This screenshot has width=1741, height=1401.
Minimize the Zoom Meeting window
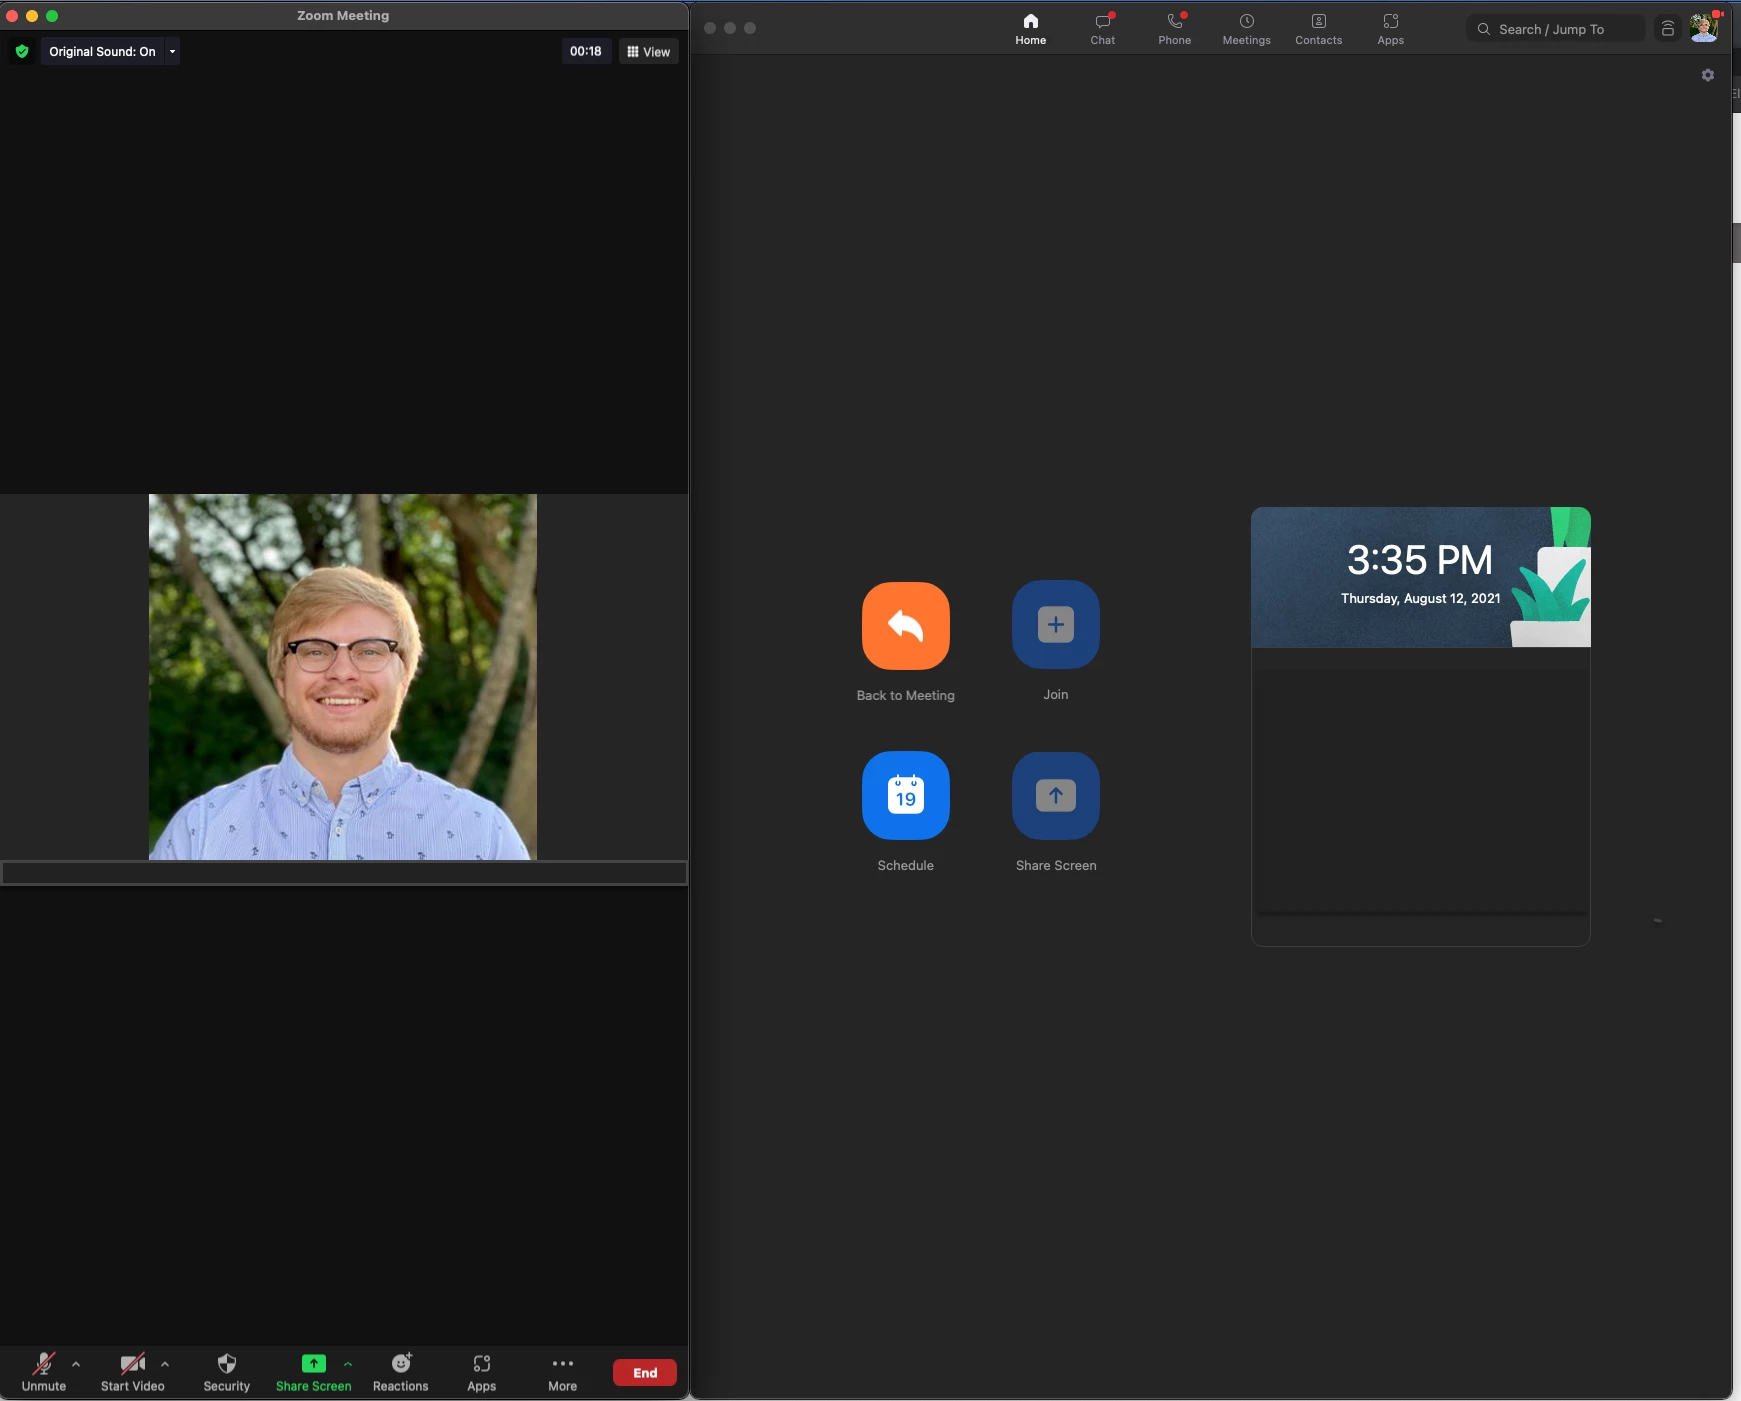32,16
